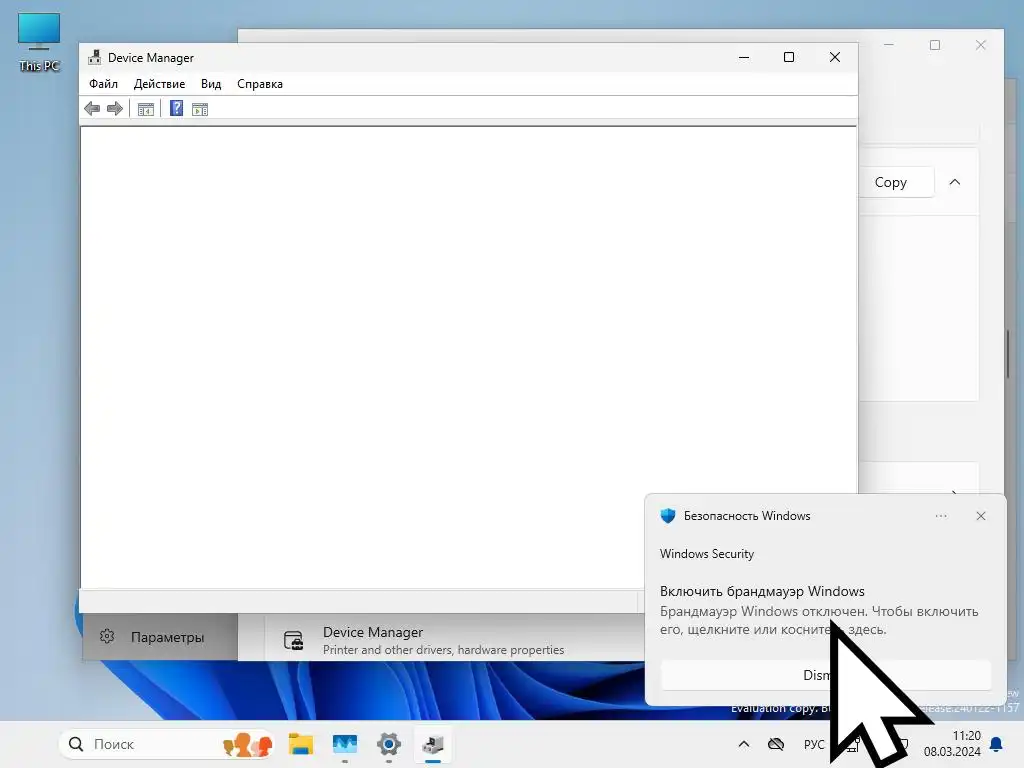Open the Файл menu
1024x768 pixels.
pyautogui.click(x=103, y=84)
